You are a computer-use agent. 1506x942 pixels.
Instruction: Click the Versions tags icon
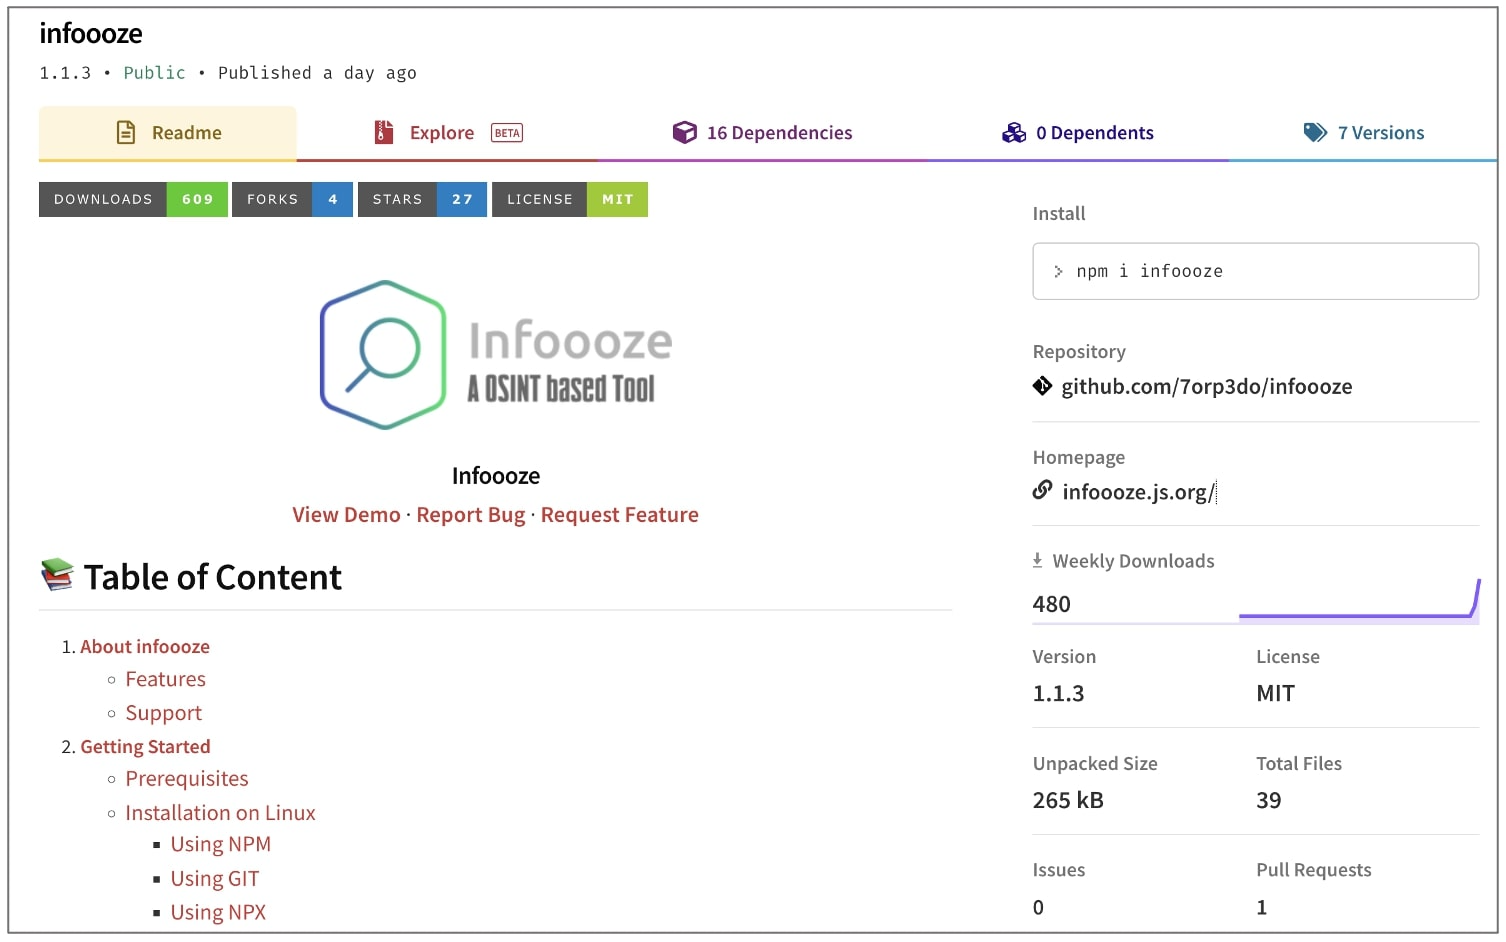[1315, 133]
